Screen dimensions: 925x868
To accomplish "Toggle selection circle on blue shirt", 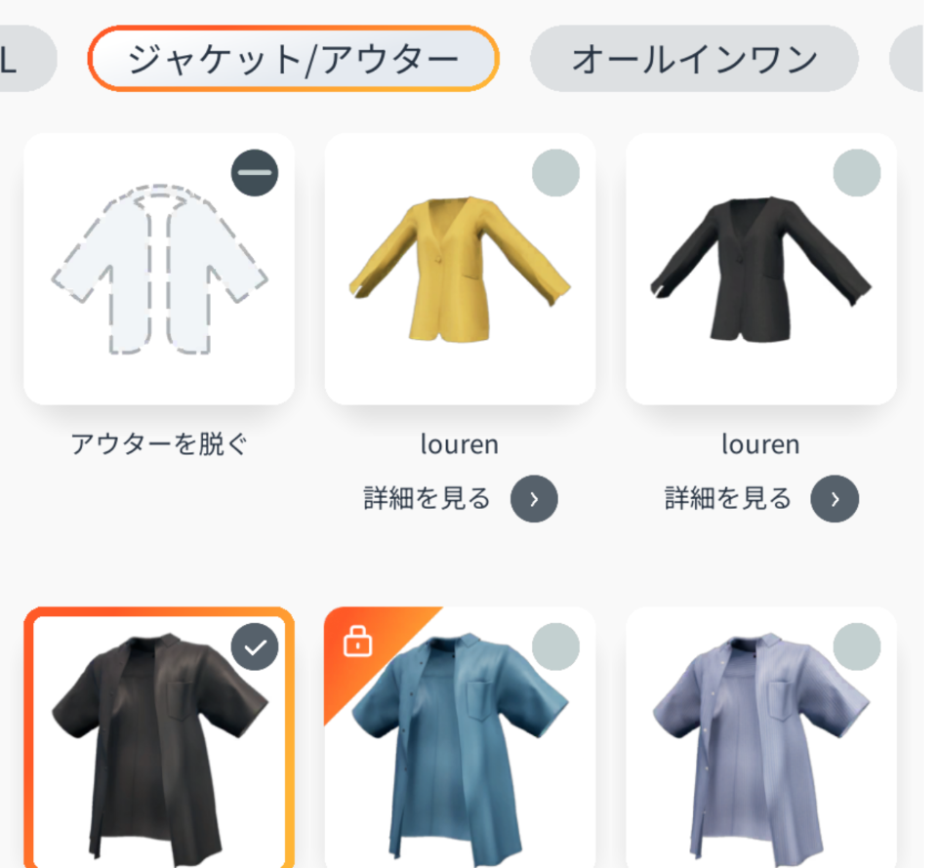I will (556, 647).
